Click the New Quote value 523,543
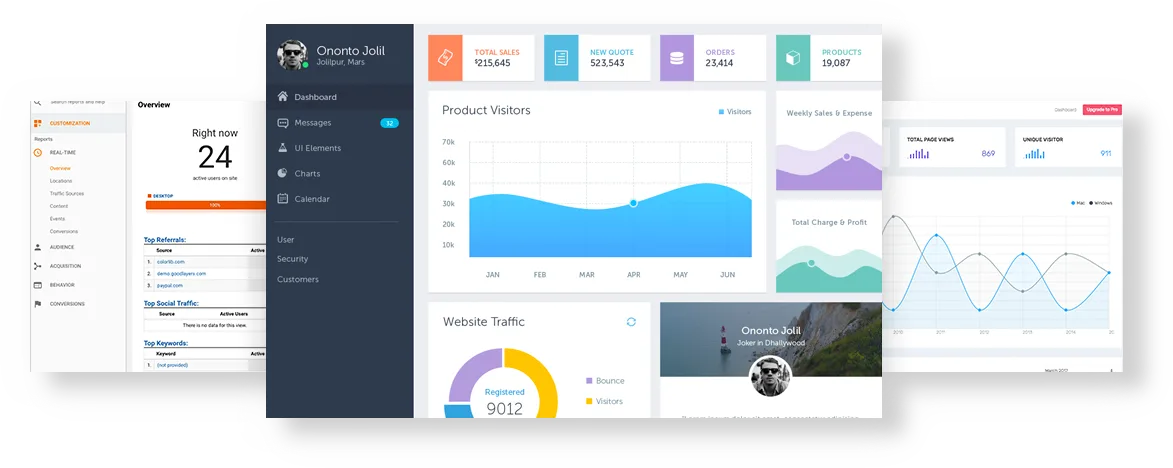The width and height of the screenshot is (1173, 468). pos(607,64)
